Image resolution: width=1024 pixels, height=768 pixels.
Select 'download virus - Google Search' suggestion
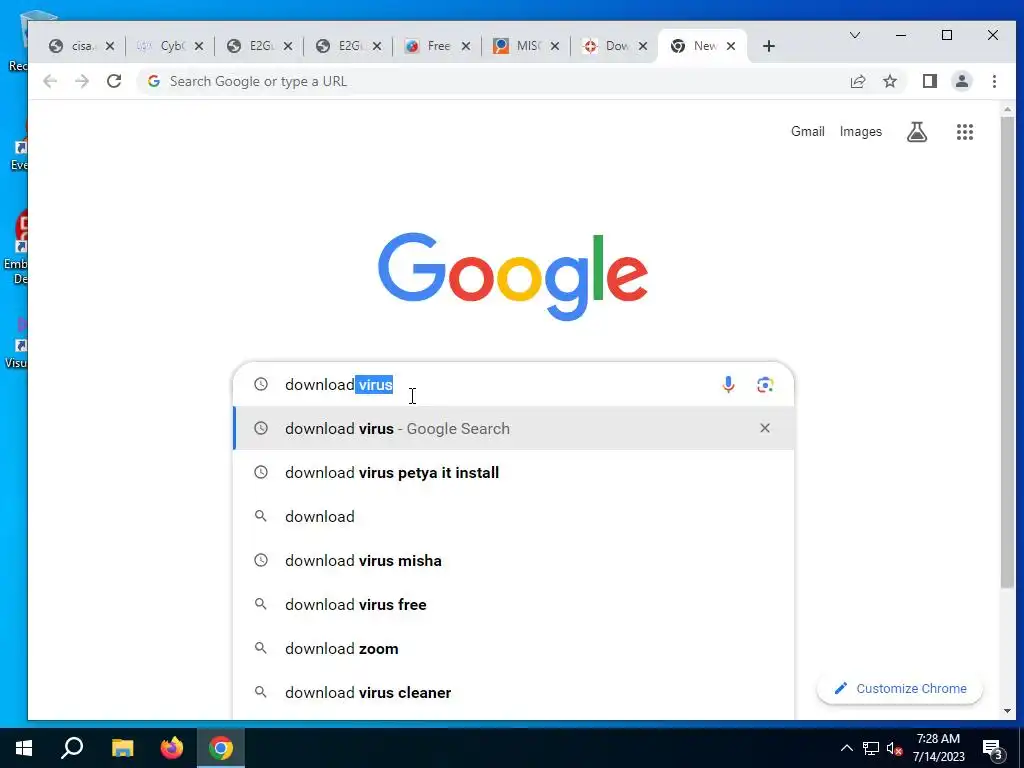(x=514, y=428)
